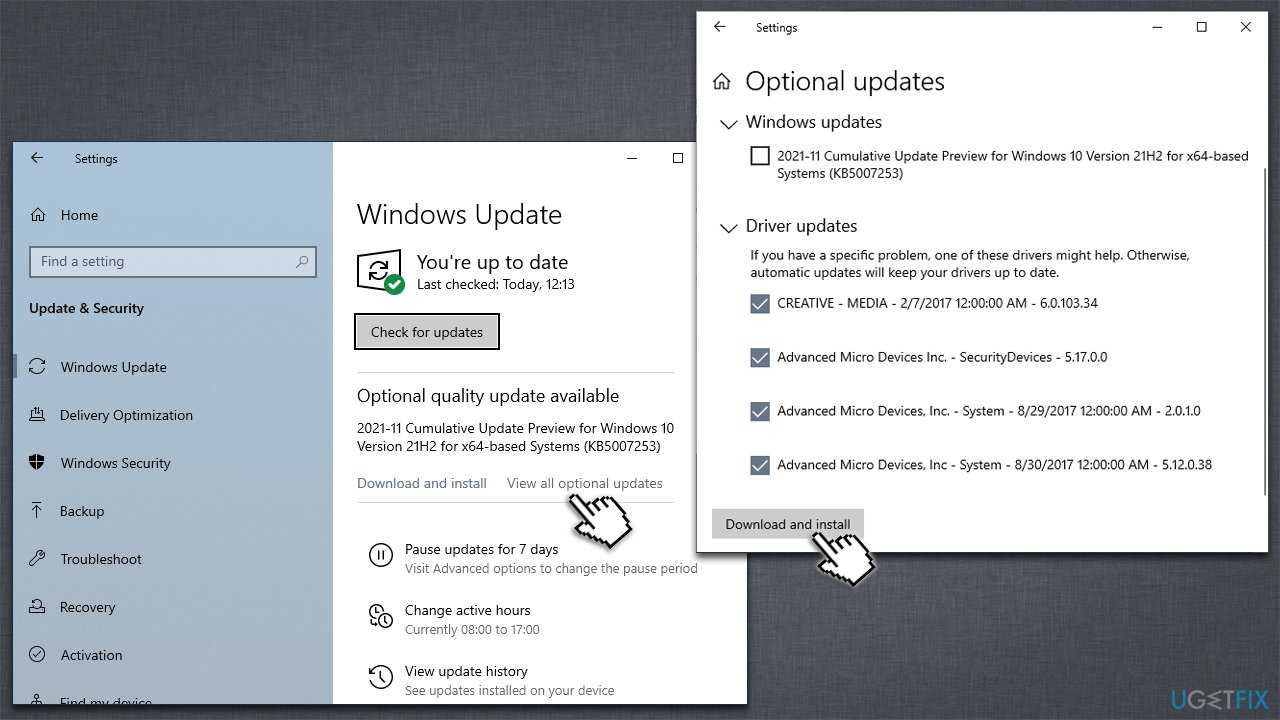Collapse the Driver updates section chevron
Image resolution: width=1280 pixels, height=720 pixels.
[727, 228]
